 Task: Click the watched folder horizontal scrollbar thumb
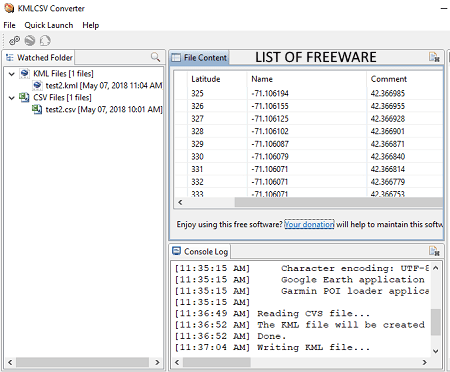82,362
